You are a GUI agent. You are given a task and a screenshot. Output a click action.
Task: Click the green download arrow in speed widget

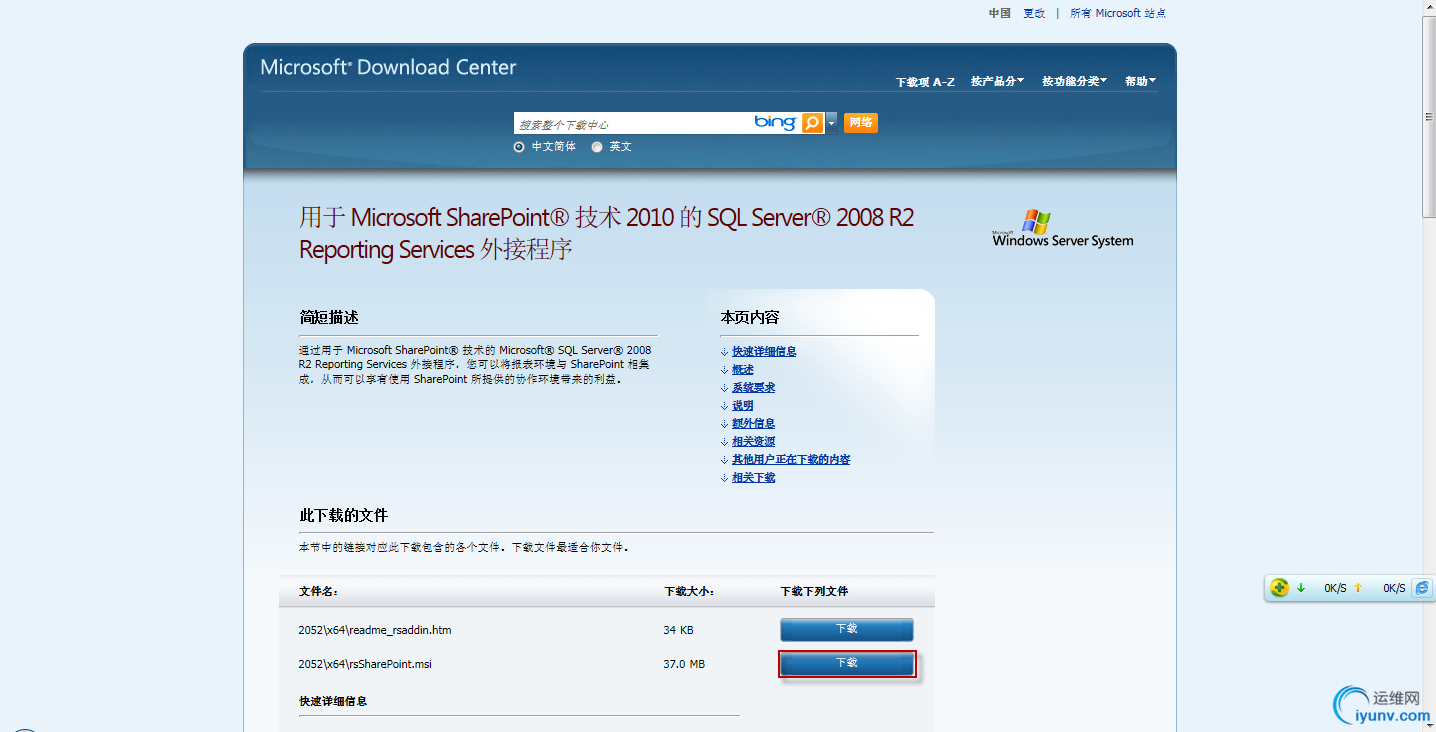[1301, 588]
